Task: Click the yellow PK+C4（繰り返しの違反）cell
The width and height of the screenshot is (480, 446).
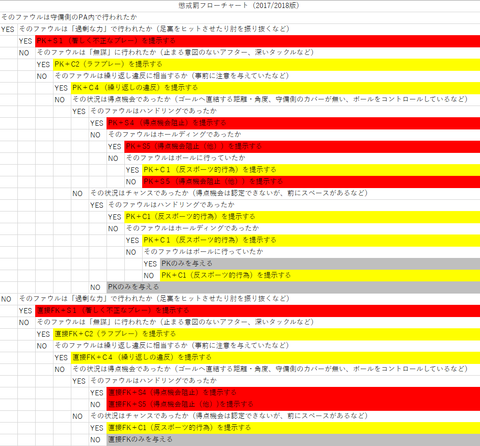Action: (x=275, y=88)
